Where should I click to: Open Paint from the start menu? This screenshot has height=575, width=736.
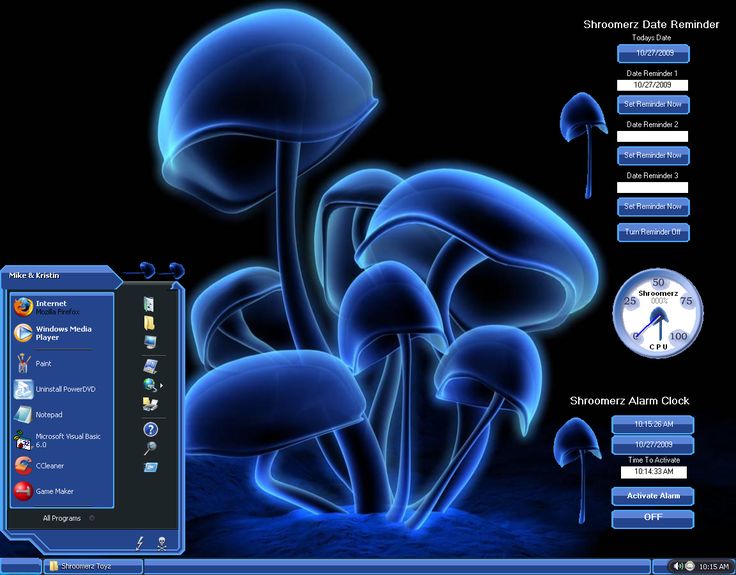(x=61, y=363)
